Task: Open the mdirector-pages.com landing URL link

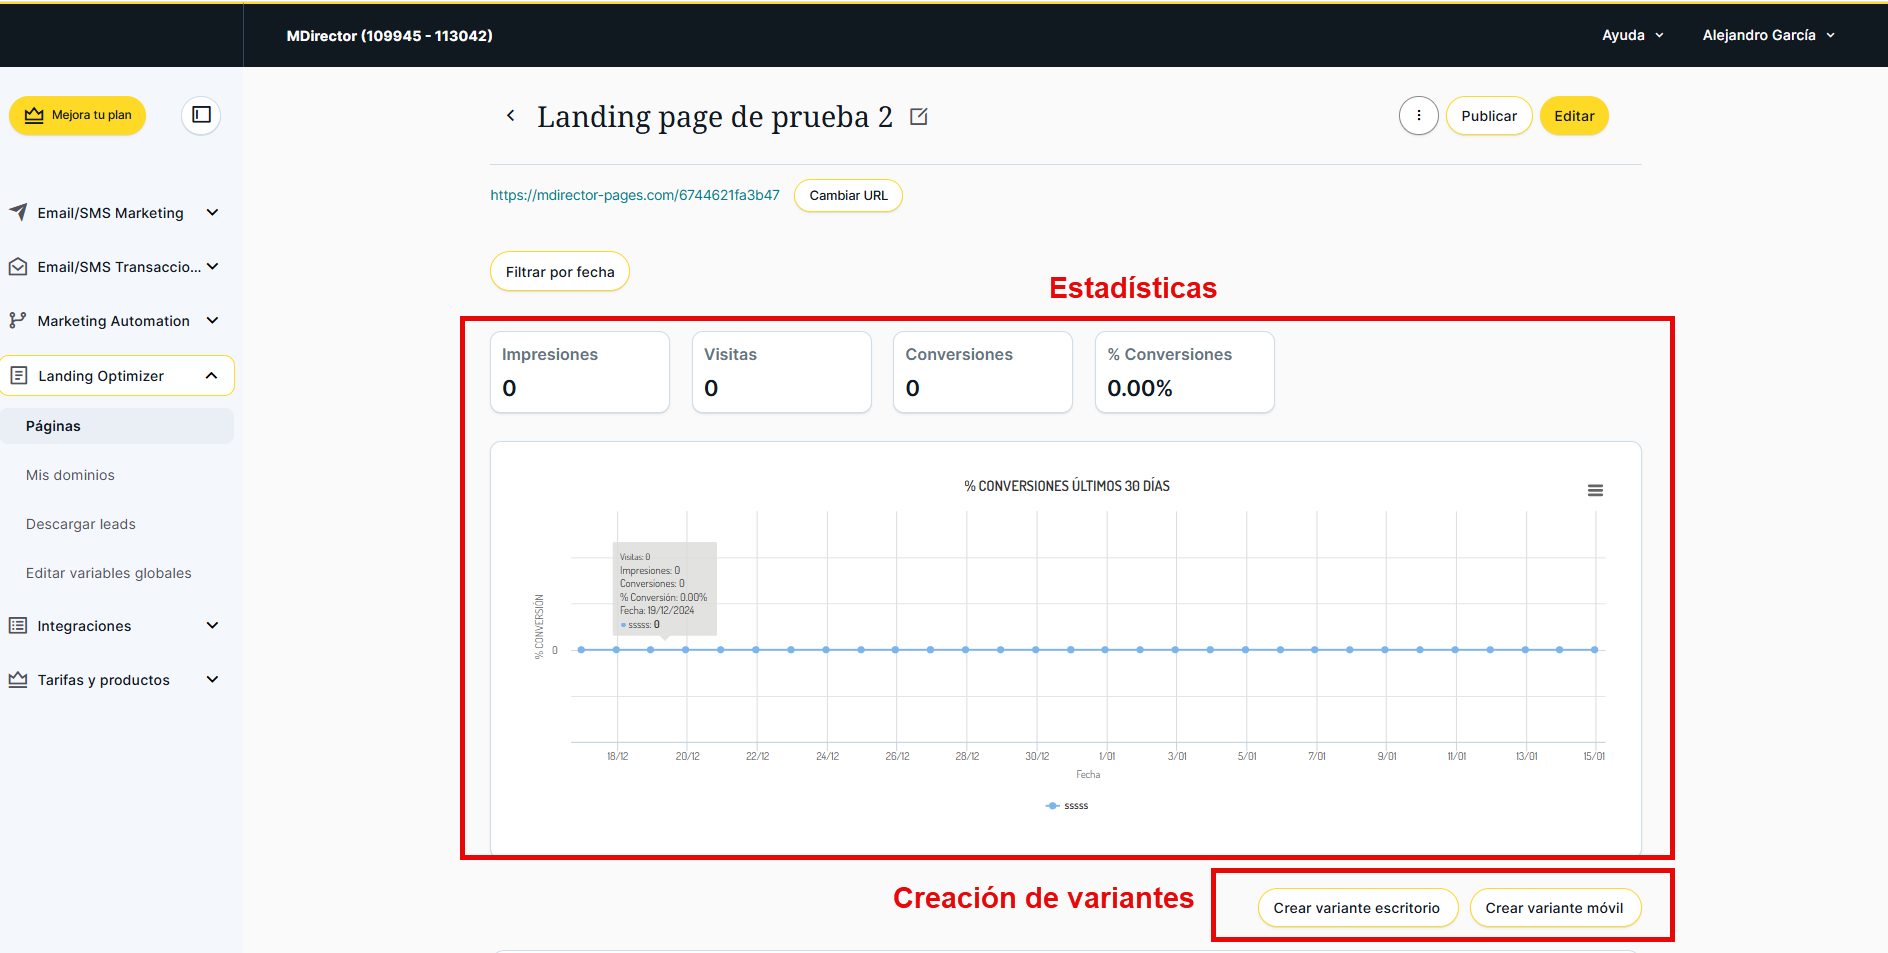Action: point(634,195)
